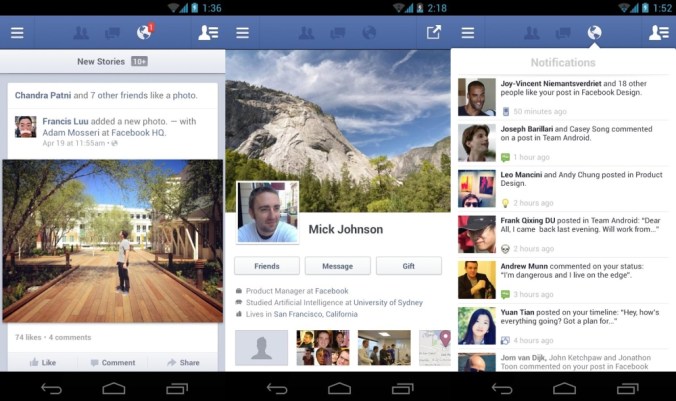Open the blank silhouette thumbnail on the profile
The image size is (676, 401).
(261, 348)
